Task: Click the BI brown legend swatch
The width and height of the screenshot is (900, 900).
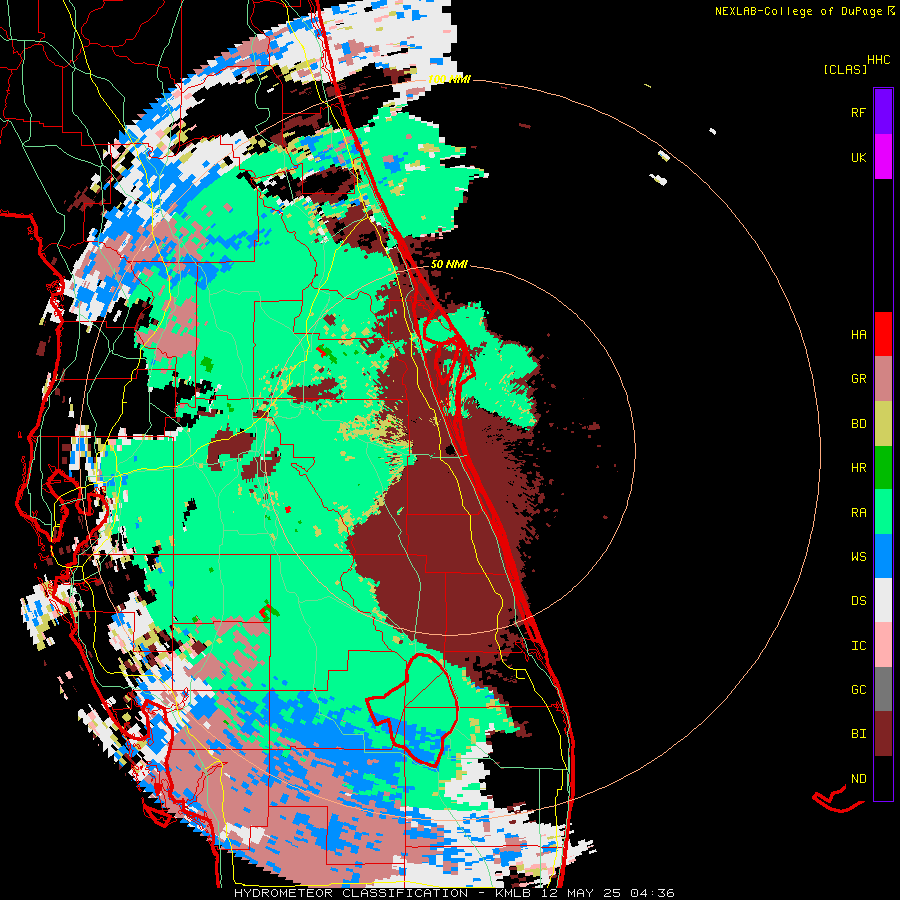Action: pyautogui.click(x=883, y=734)
